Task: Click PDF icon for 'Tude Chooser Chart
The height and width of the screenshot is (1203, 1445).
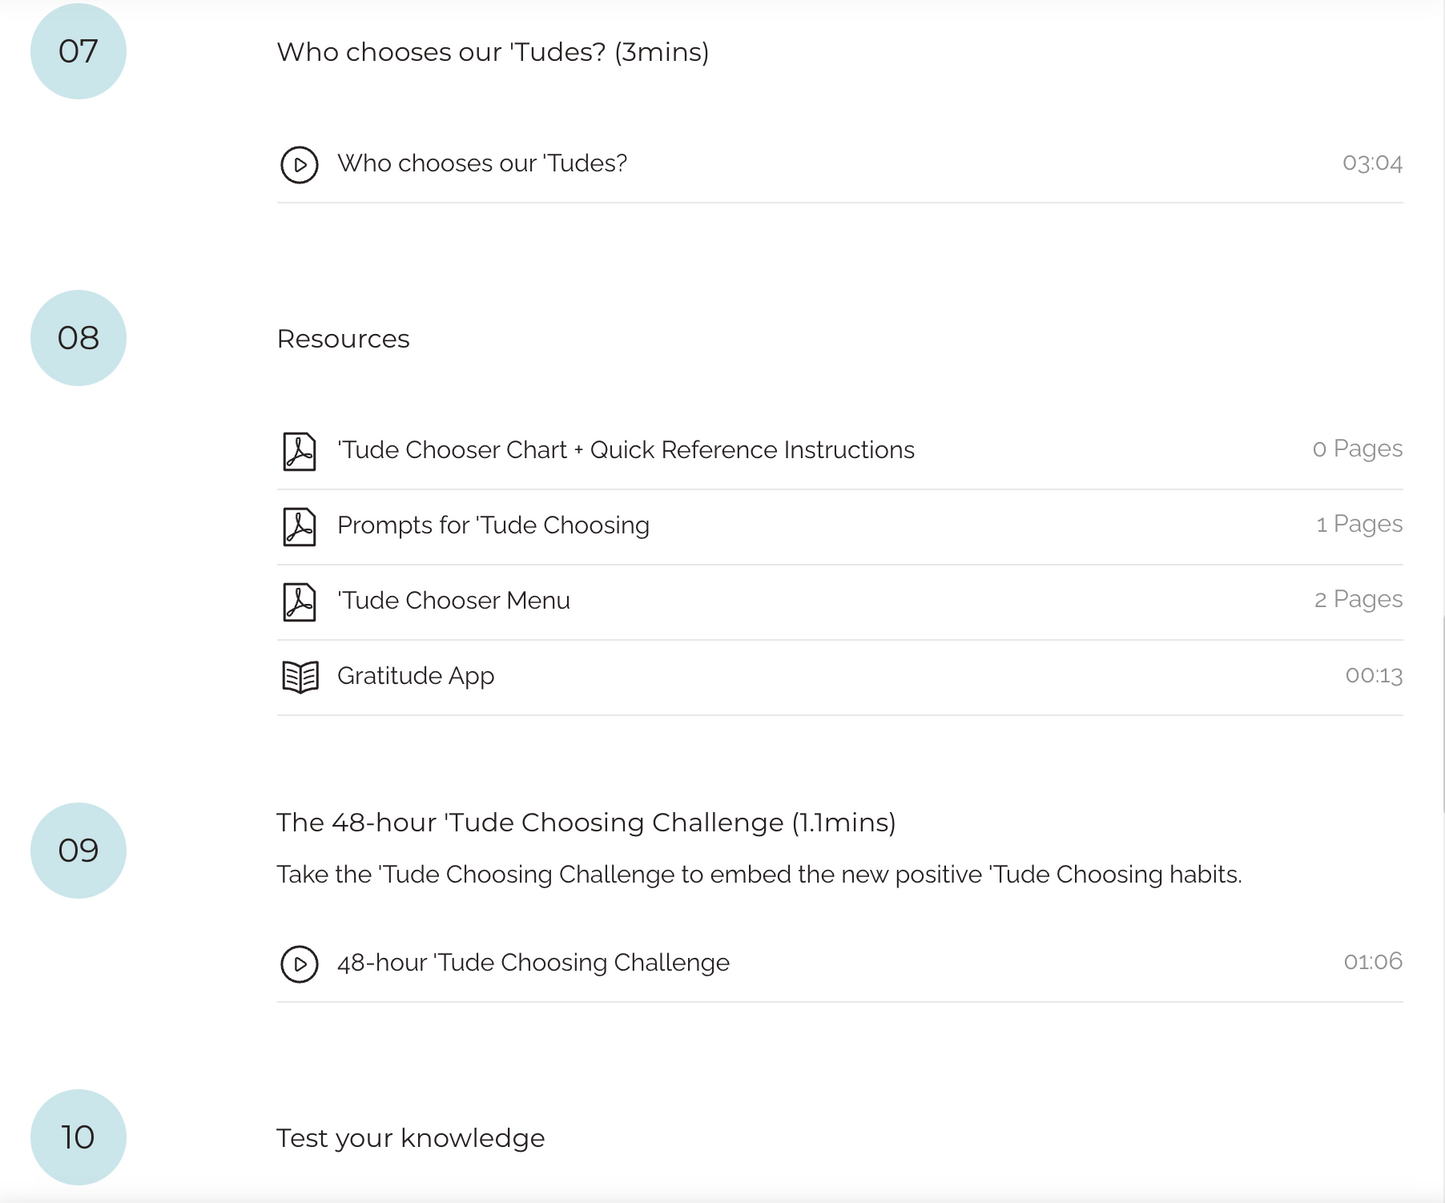Action: (x=299, y=451)
